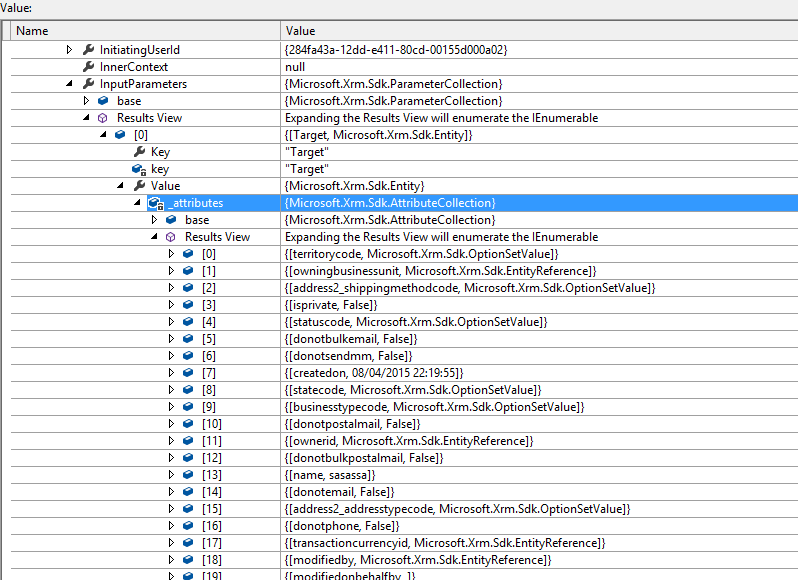Expand the [13] name item
798x580 pixels.
coord(172,475)
